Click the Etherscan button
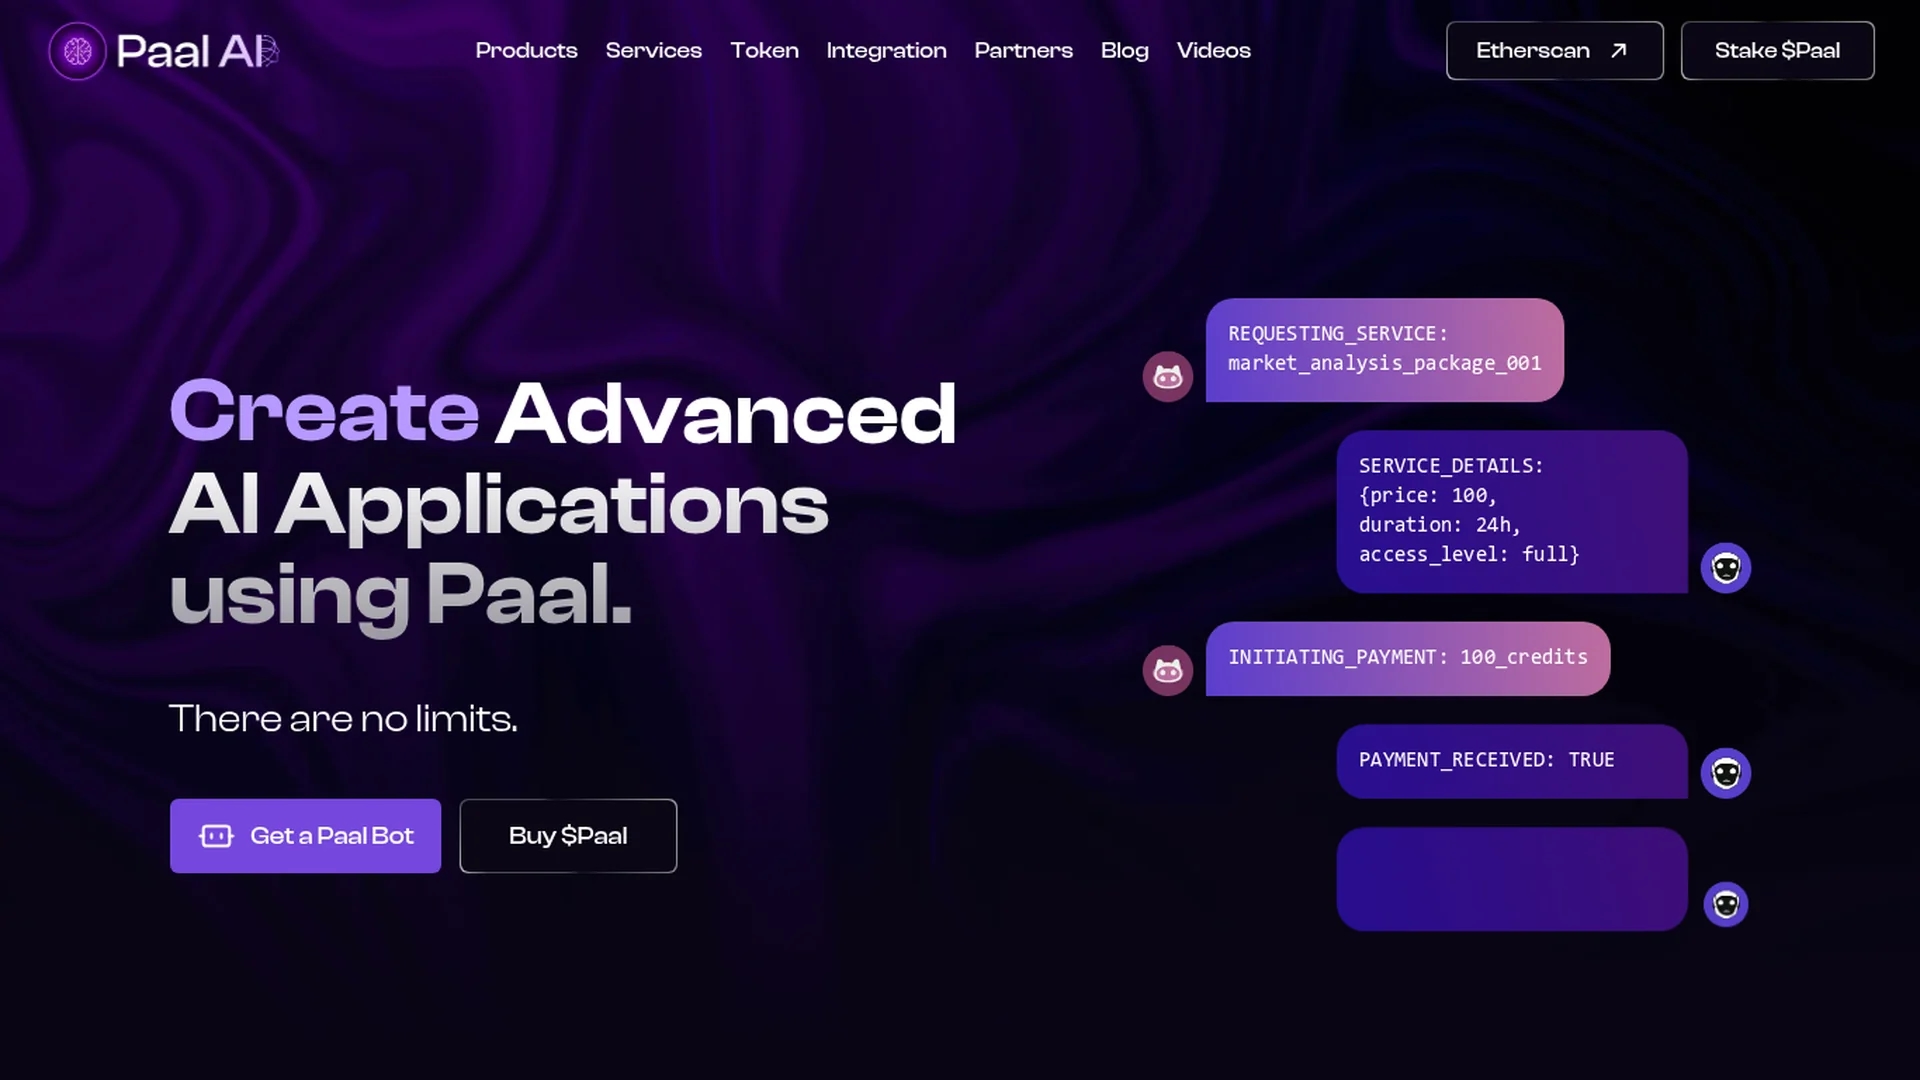This screenshot has height=1080, width=1920. pos(1554,50)
